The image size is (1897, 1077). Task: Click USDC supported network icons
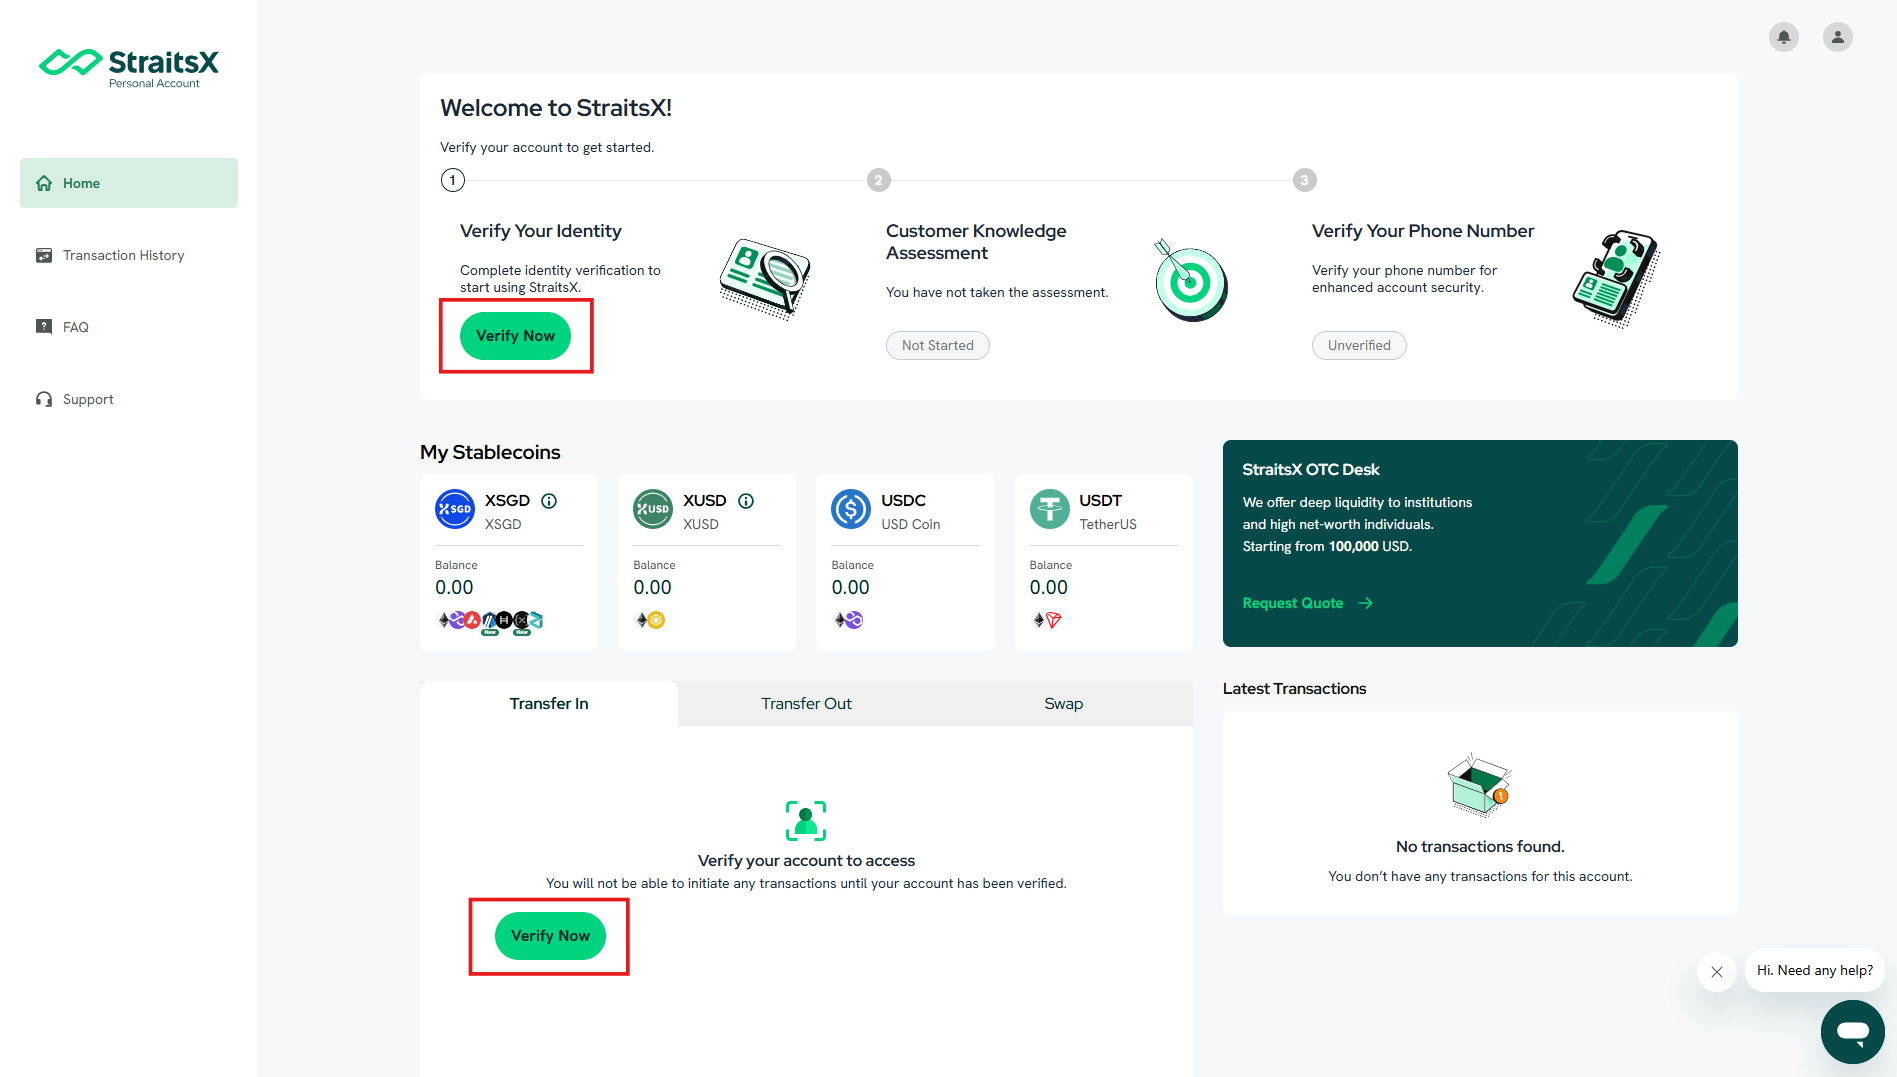pyautogui.click(x=849, y=620)
